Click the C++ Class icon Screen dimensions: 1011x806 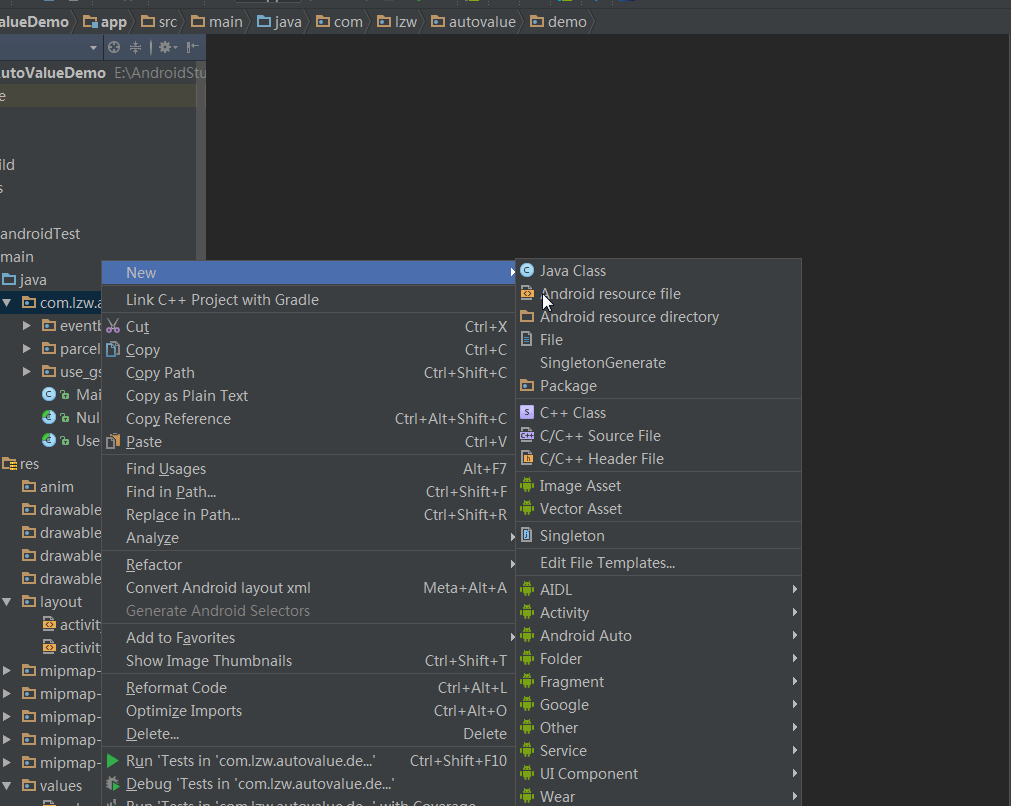[527, 412]
